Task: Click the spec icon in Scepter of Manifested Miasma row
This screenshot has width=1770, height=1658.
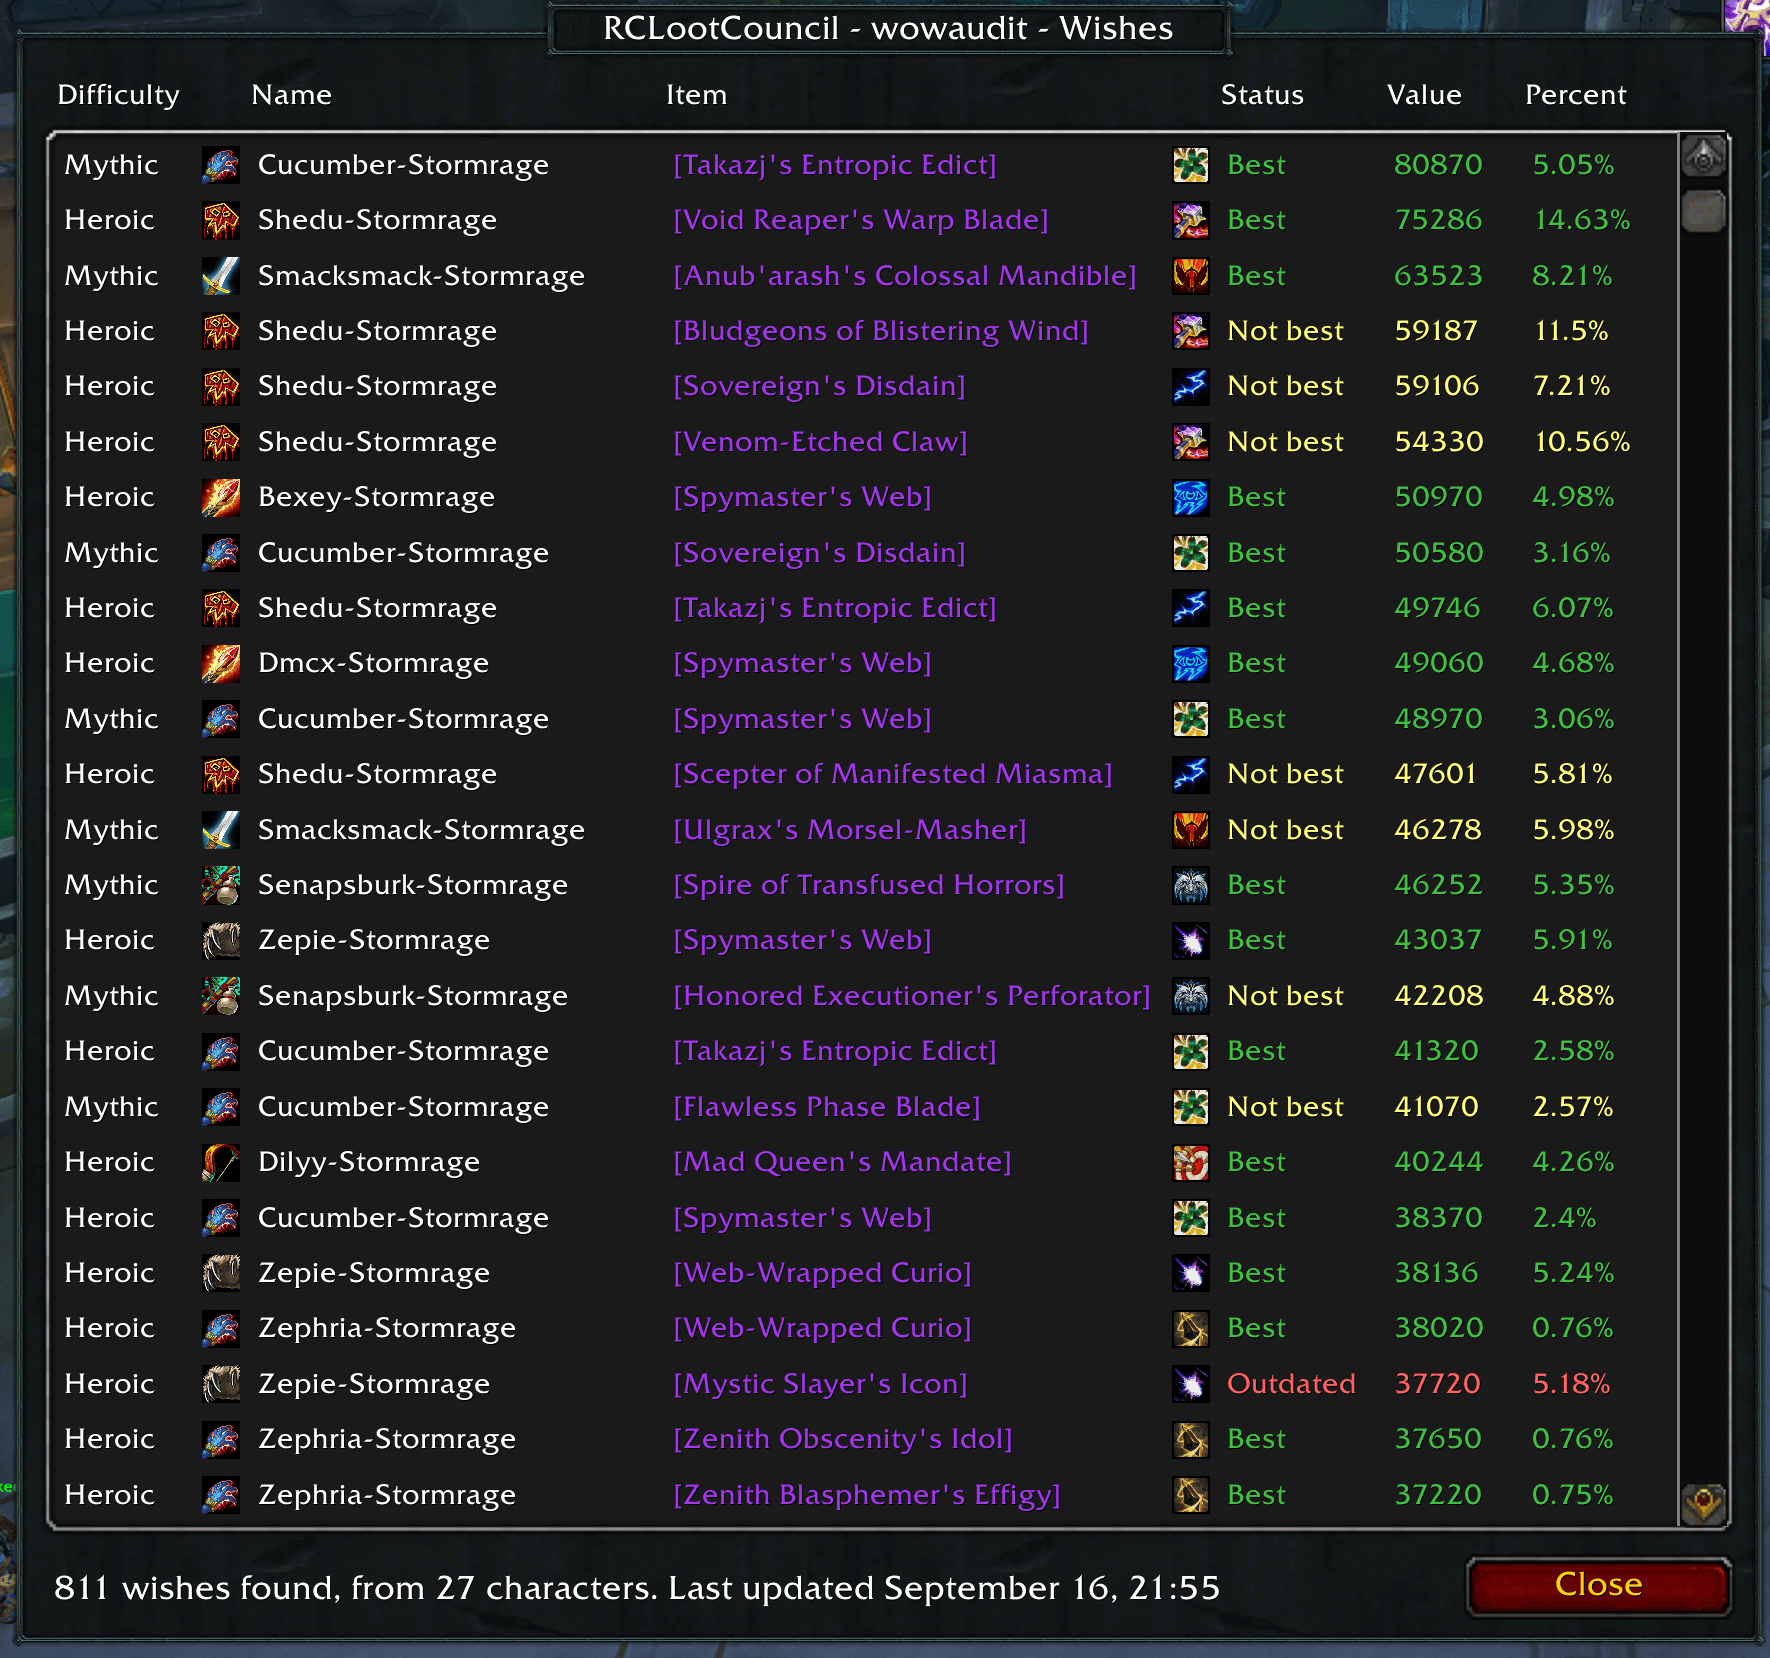Action: (x=1190, y=774)
